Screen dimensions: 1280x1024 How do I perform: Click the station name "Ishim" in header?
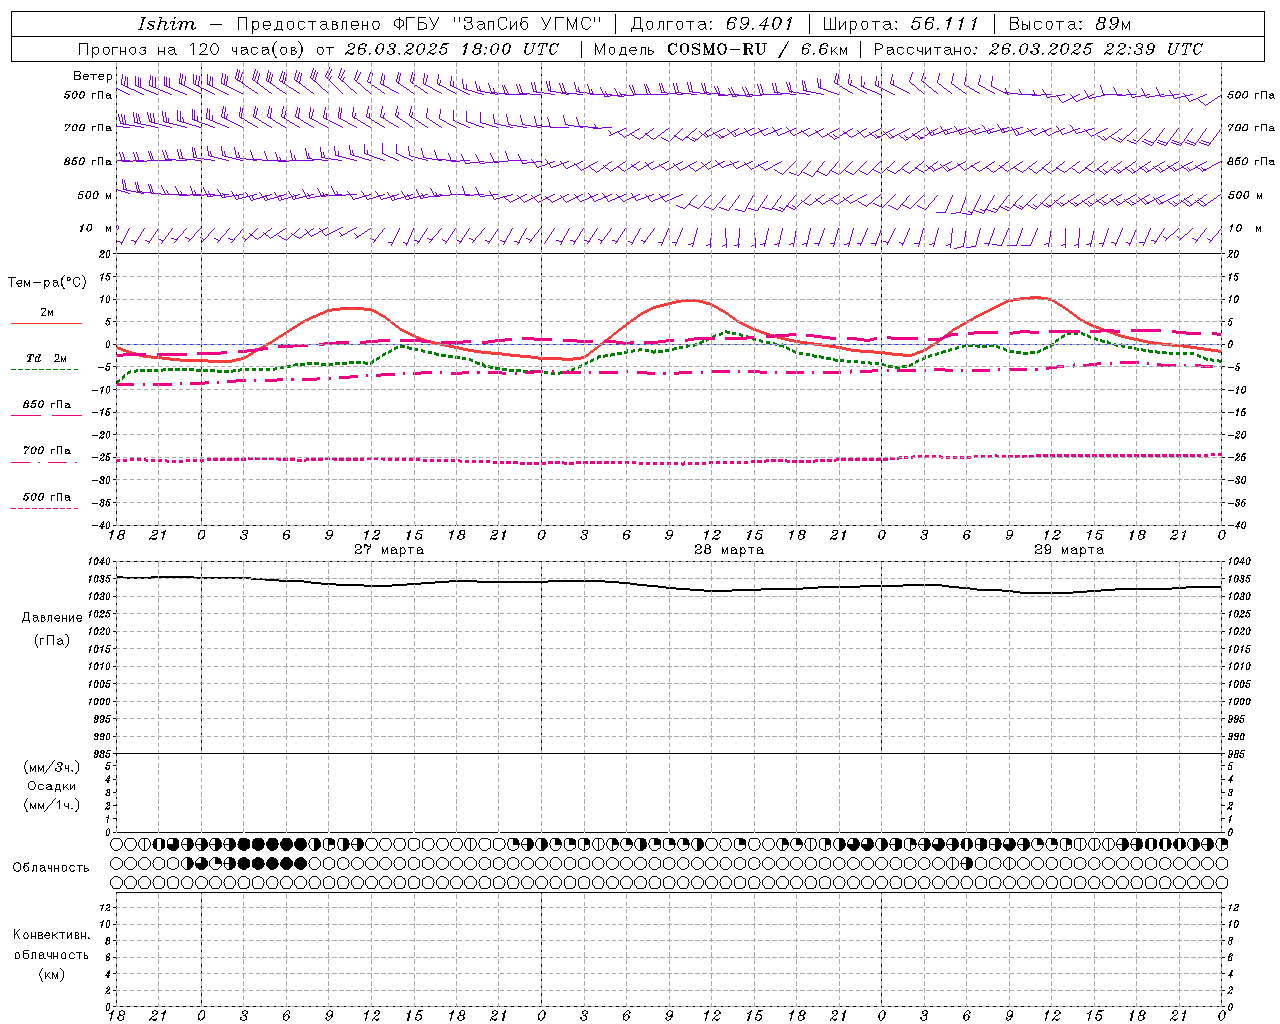(167, 24)
